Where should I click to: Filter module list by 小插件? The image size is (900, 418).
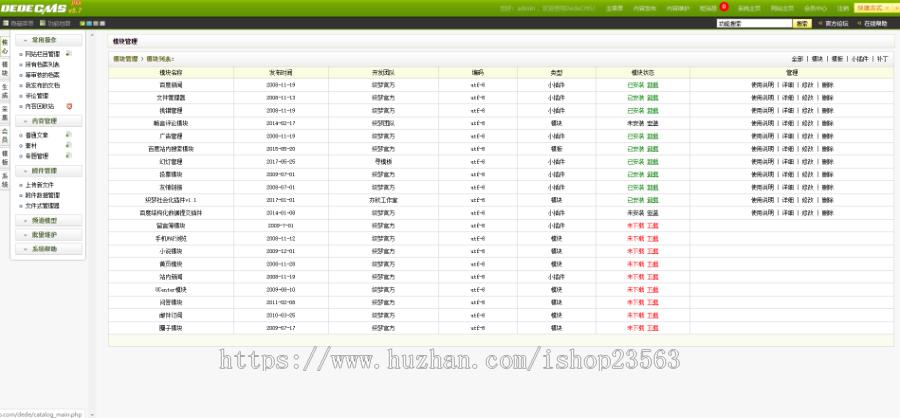[x=860, y=59]
